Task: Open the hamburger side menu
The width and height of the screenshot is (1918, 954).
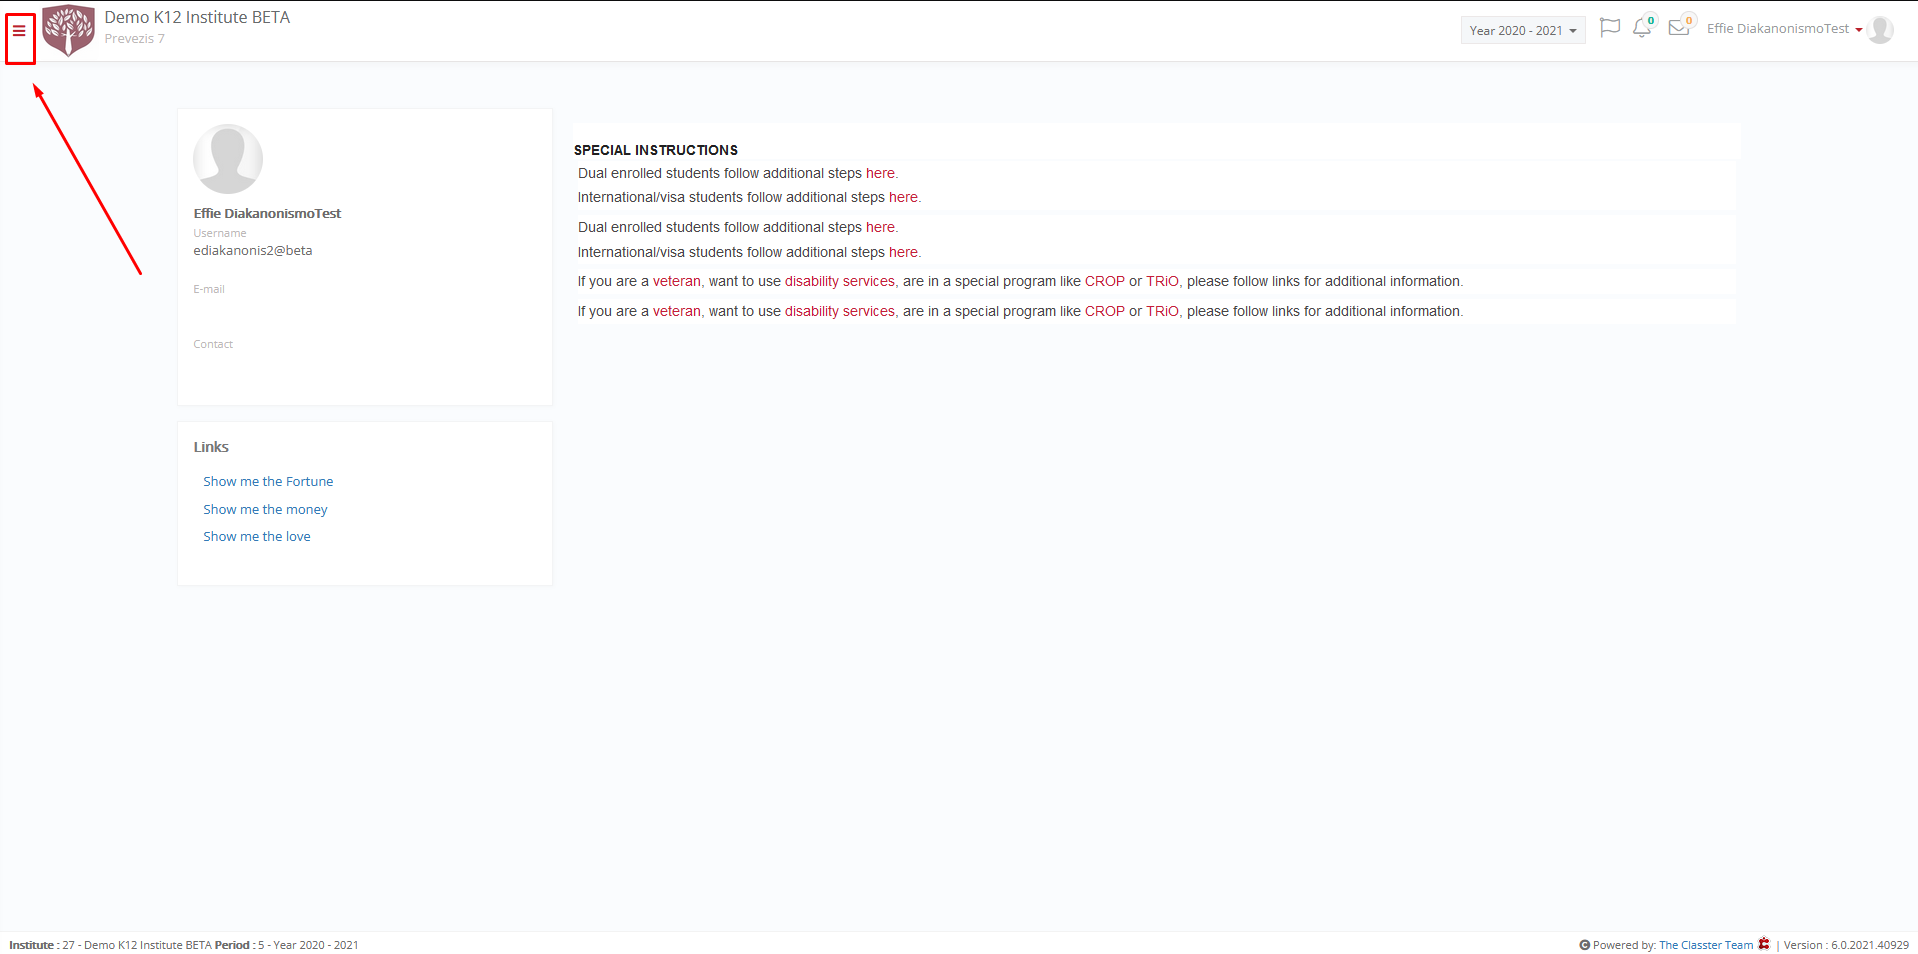Action: pos(19,31)
